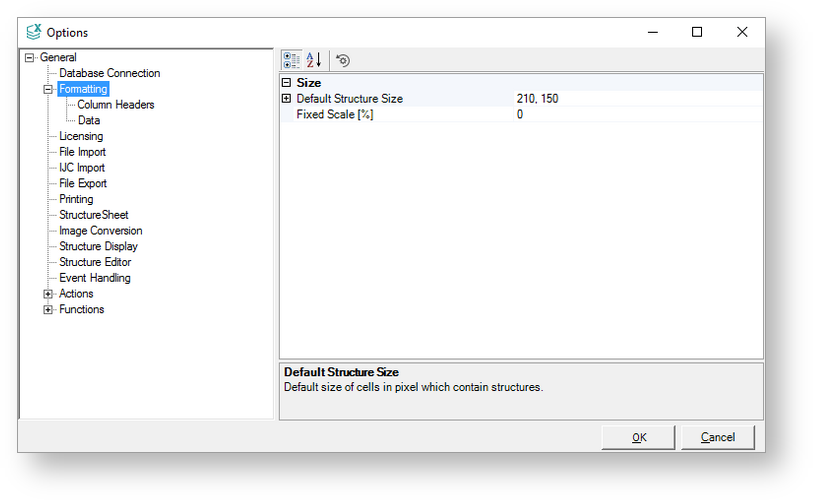Edit the Fixed Scale [%] value field

636,115
